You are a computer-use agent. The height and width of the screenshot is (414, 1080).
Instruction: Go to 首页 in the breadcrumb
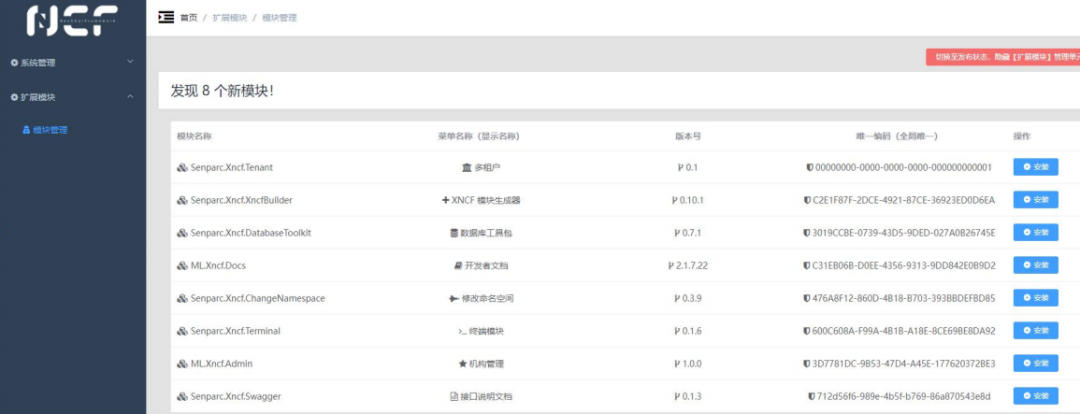189,18
